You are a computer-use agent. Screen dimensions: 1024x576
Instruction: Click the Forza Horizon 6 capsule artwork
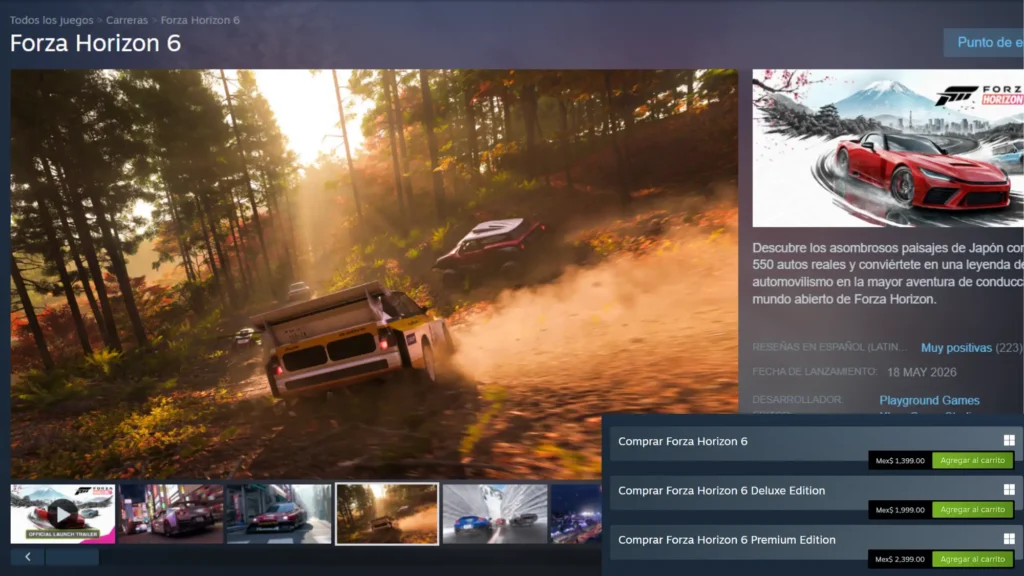888,148
